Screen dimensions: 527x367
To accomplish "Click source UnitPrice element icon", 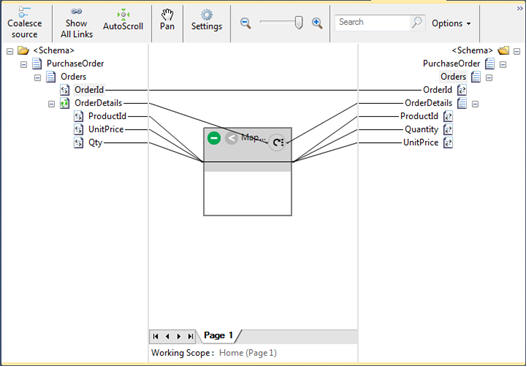I will pos(78,129).
